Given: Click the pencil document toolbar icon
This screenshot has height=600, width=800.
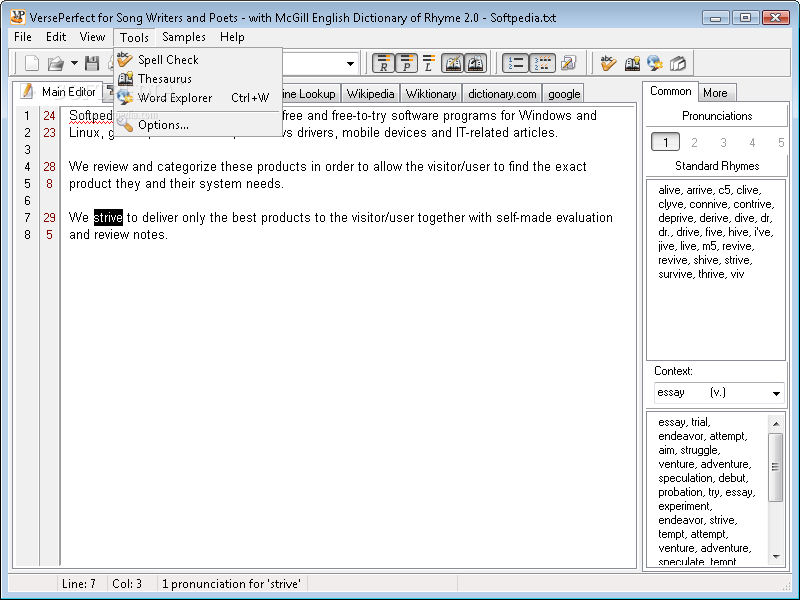Looking at the screenshot, I should tap(568, 63).
